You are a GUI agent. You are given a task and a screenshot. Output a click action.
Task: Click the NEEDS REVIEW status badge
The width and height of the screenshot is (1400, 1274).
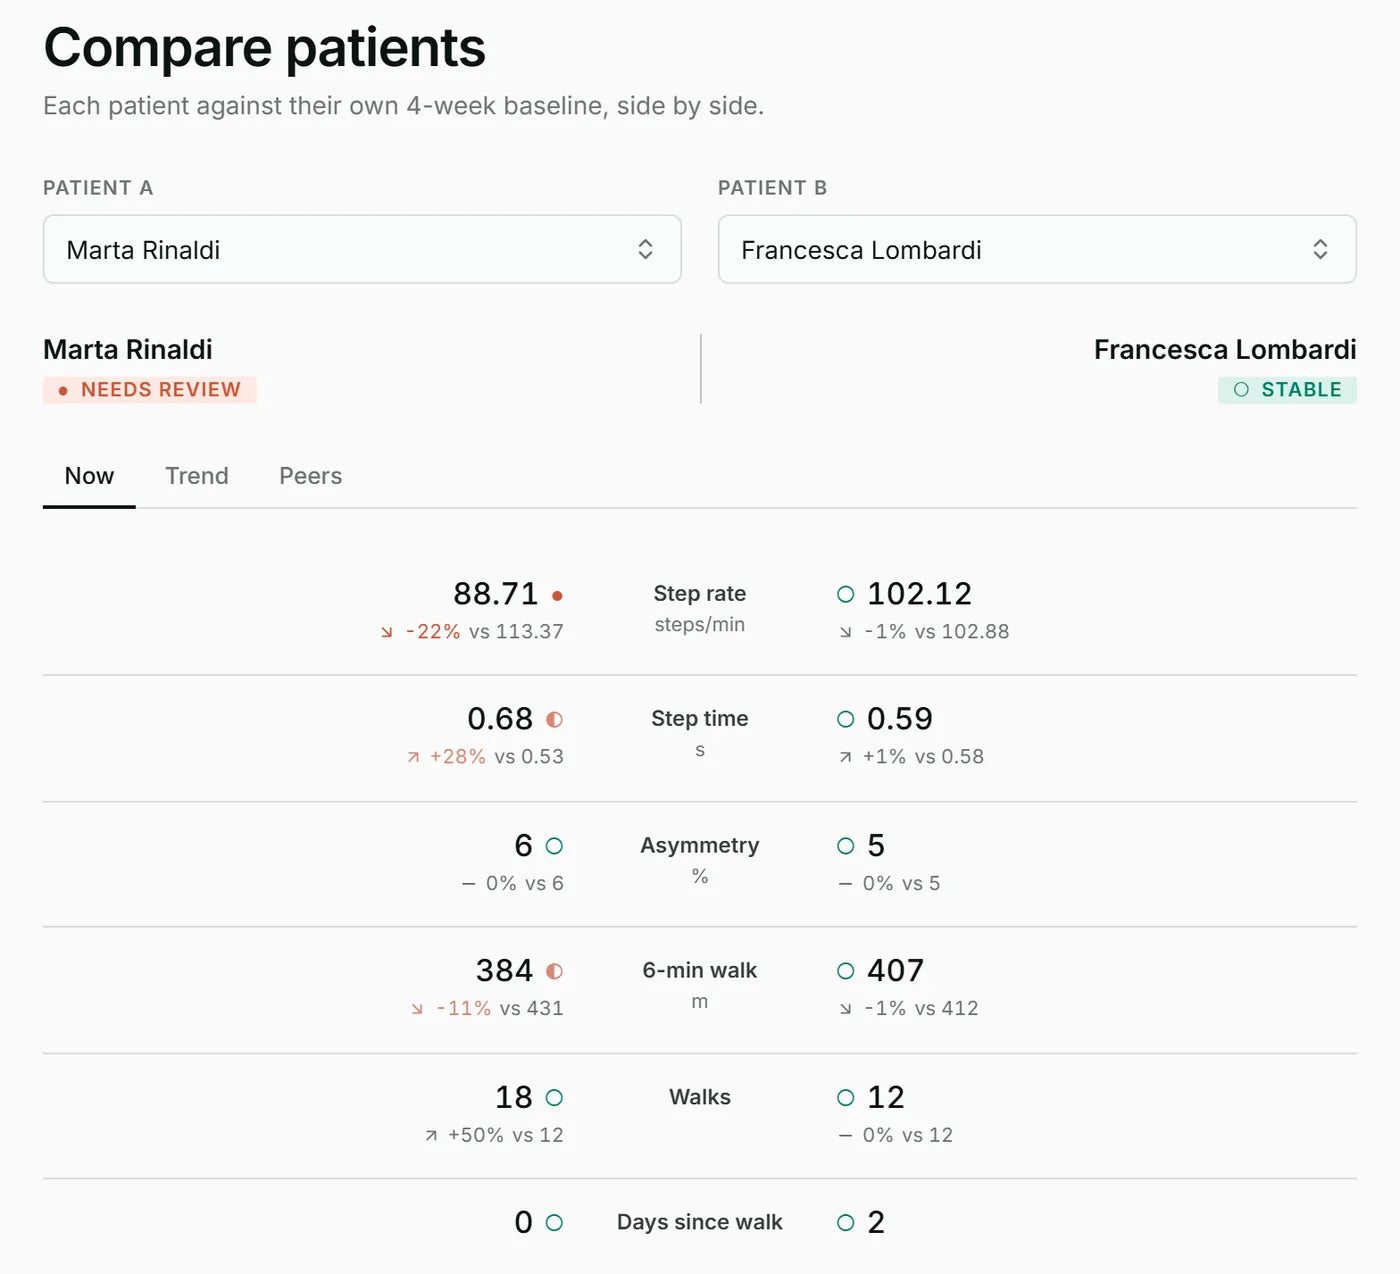150,390
